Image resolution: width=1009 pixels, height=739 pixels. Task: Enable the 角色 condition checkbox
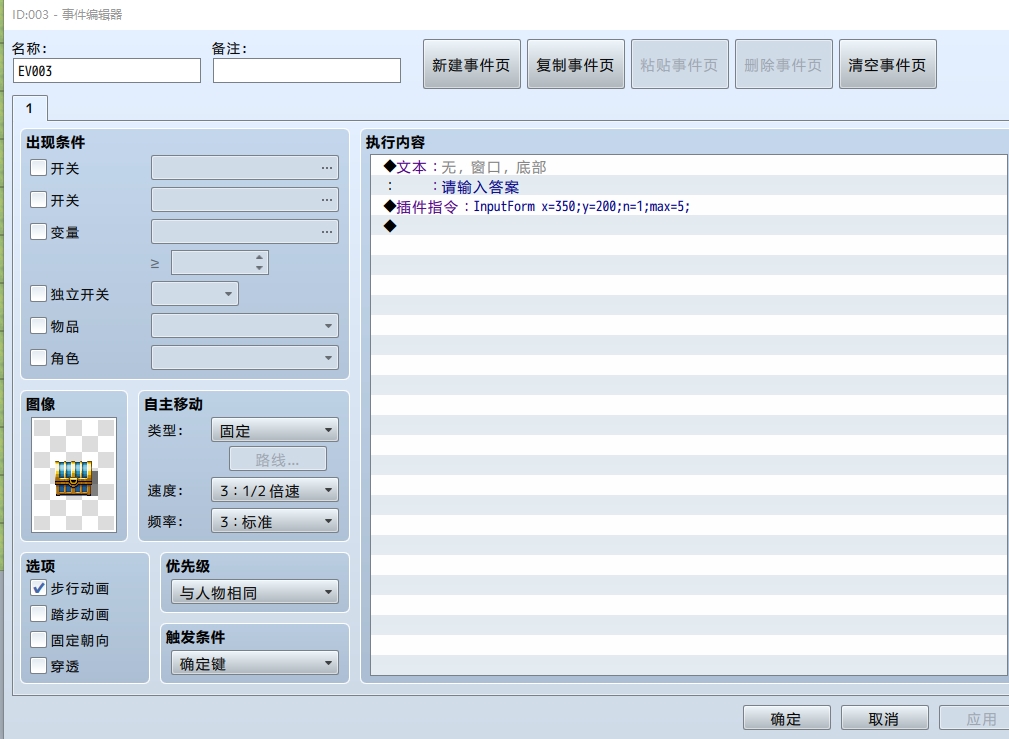click(x=39, y=358)
